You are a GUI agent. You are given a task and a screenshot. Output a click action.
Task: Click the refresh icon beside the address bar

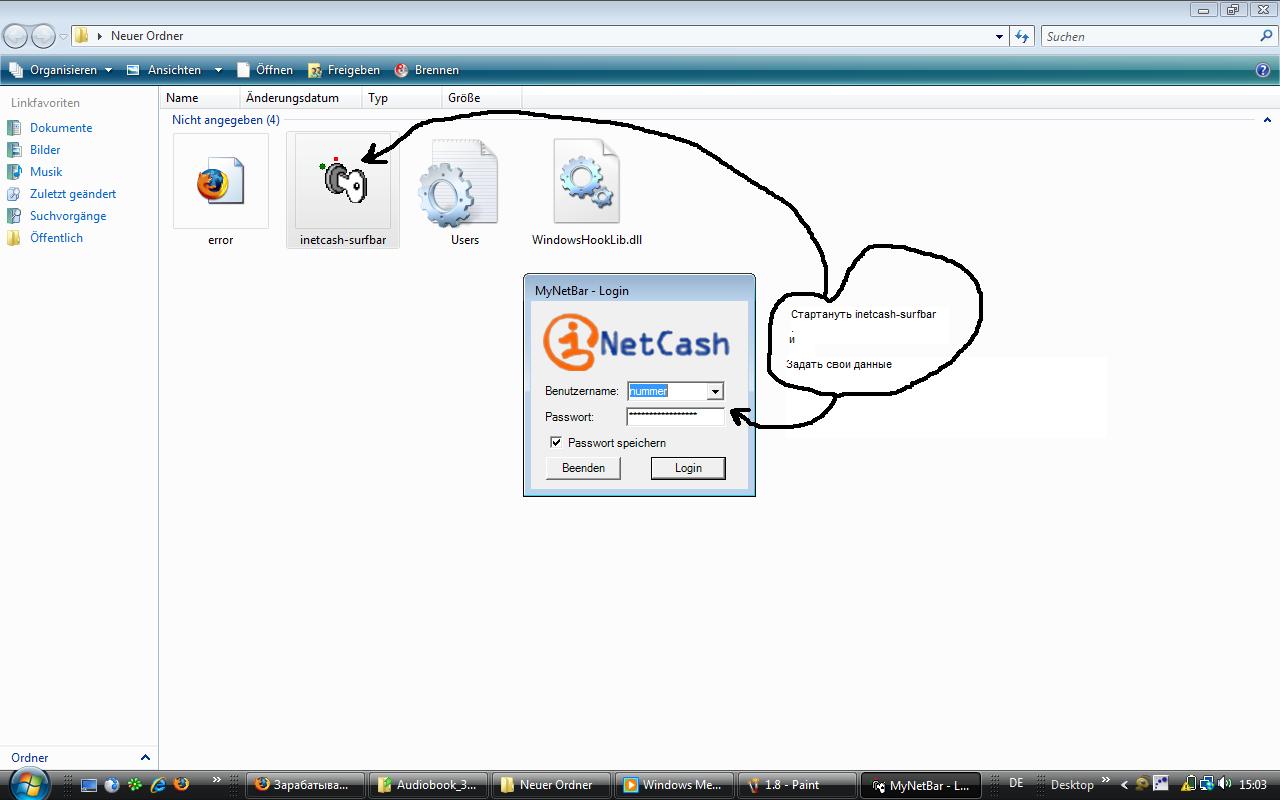tap(1022, 36)
